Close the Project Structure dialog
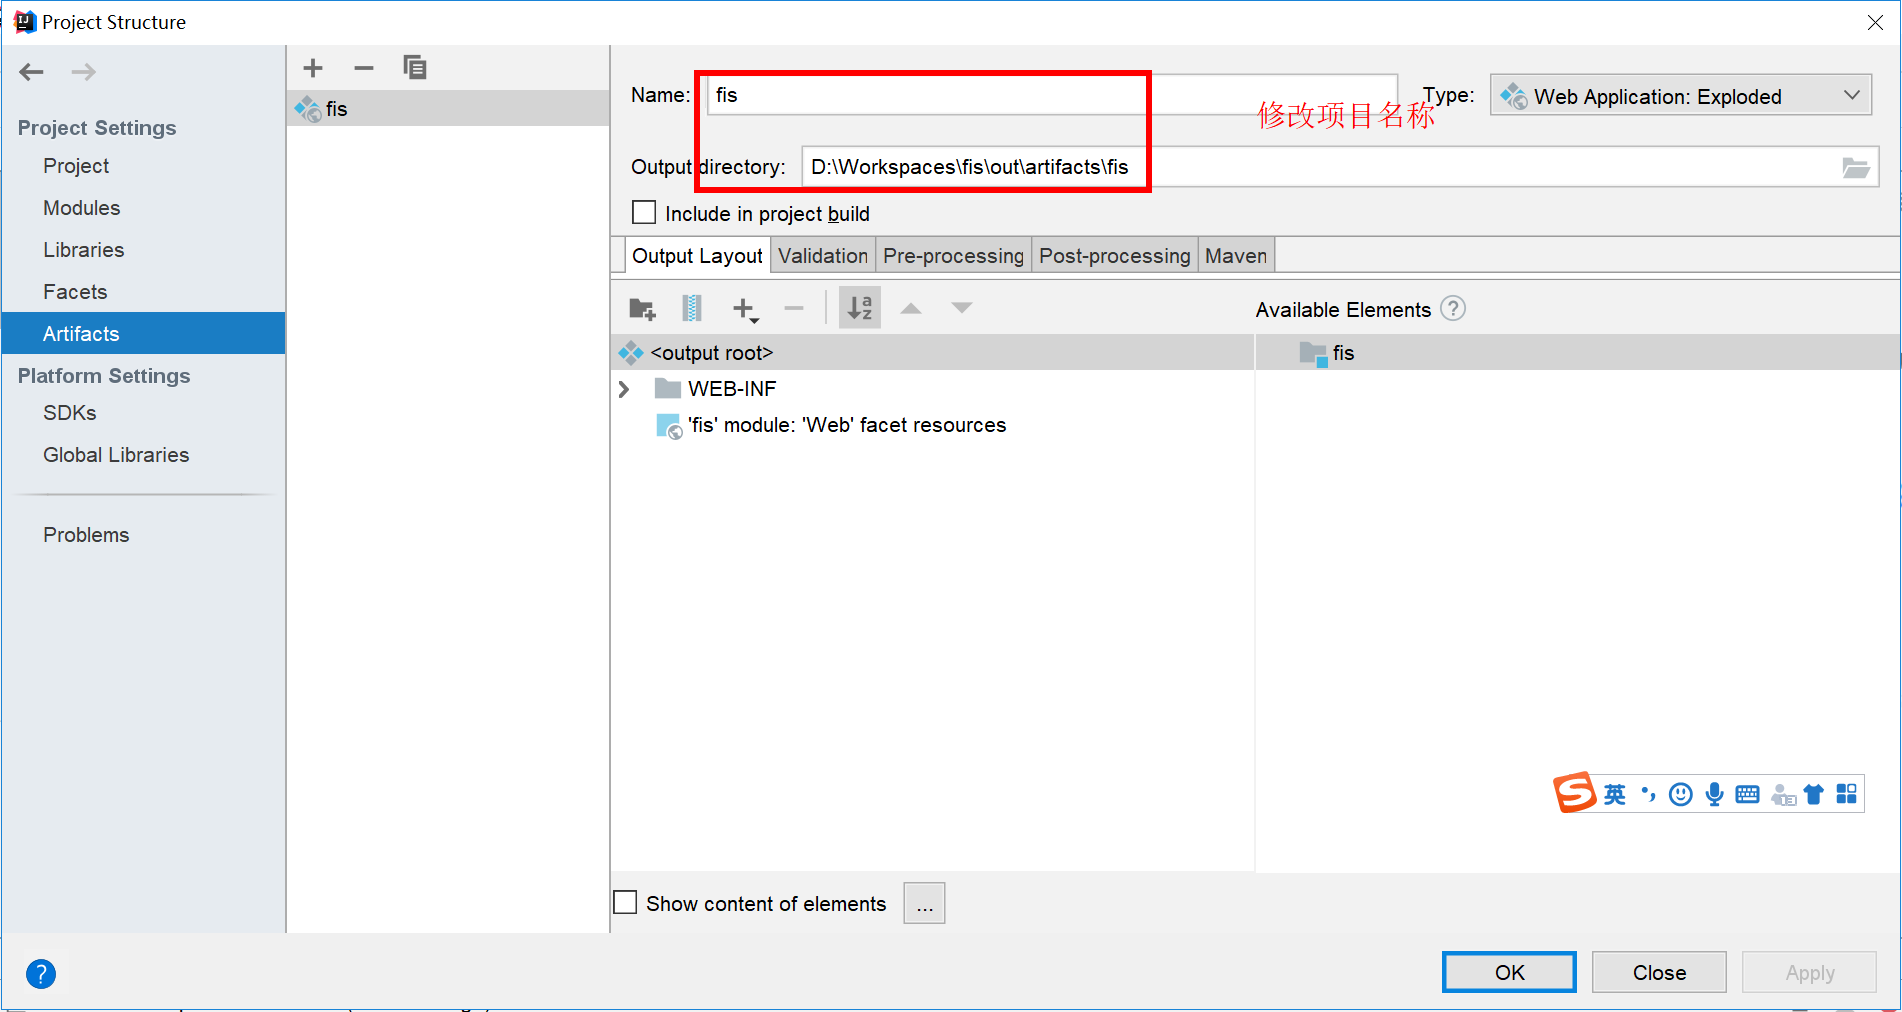Screen dimensions: 1902x1012 [1875, 22]
